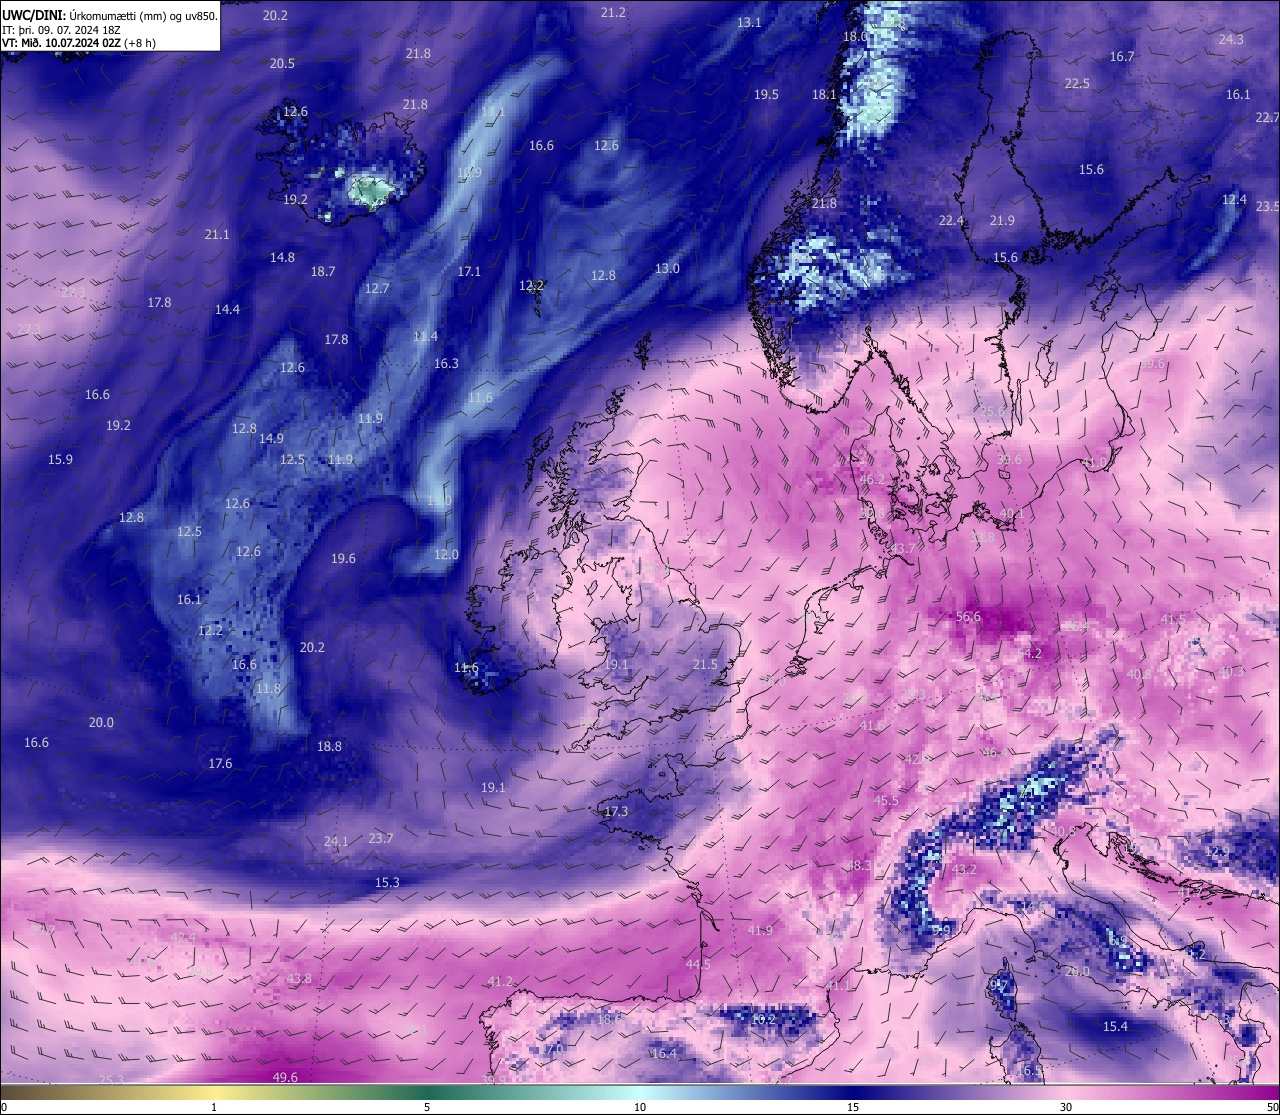
Task: Click the map value 13.1
Action: (x=749, y=22)
